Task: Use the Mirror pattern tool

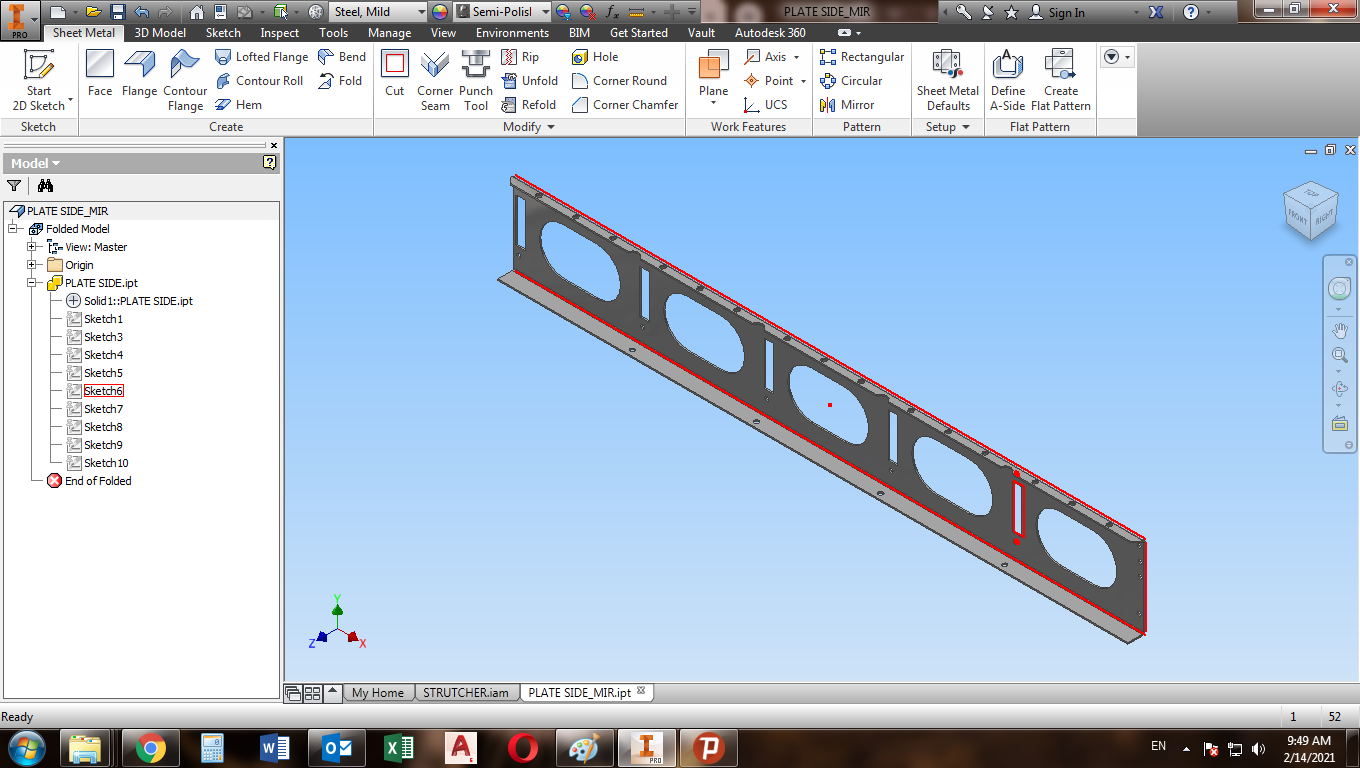Action: (x=847, y=105)
